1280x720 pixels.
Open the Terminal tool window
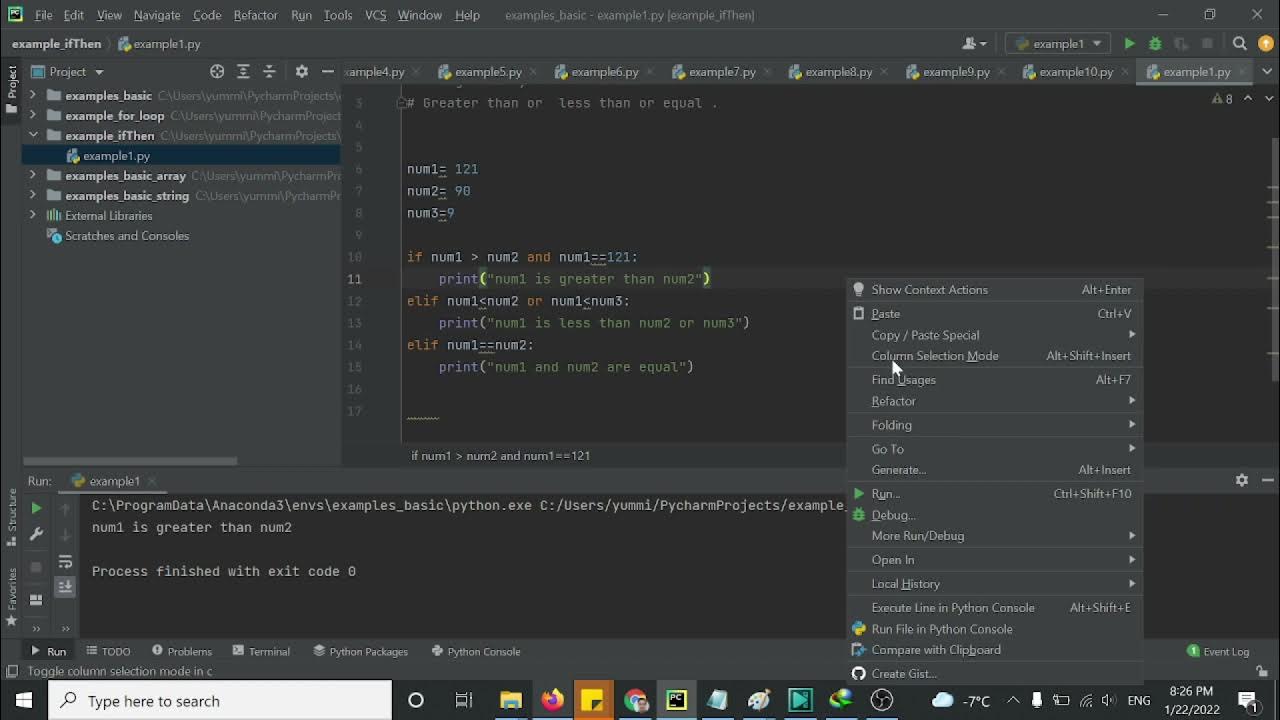260,651
